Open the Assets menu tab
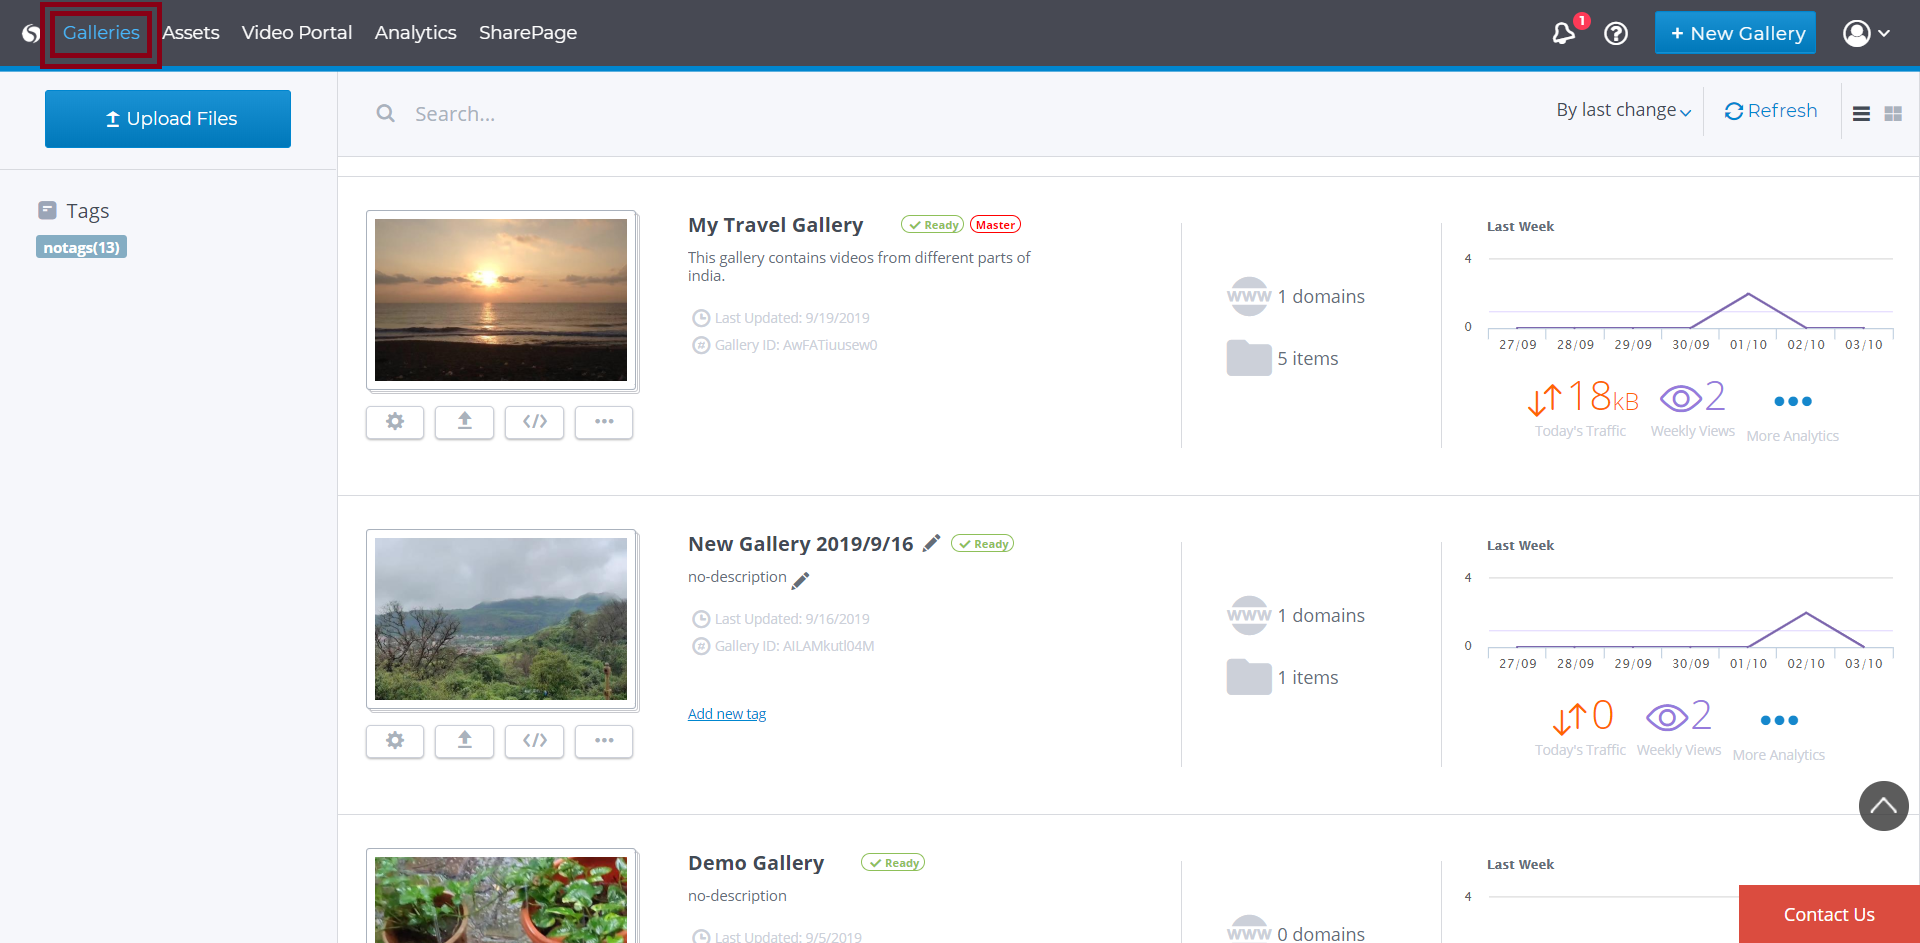 coord(191,33)
